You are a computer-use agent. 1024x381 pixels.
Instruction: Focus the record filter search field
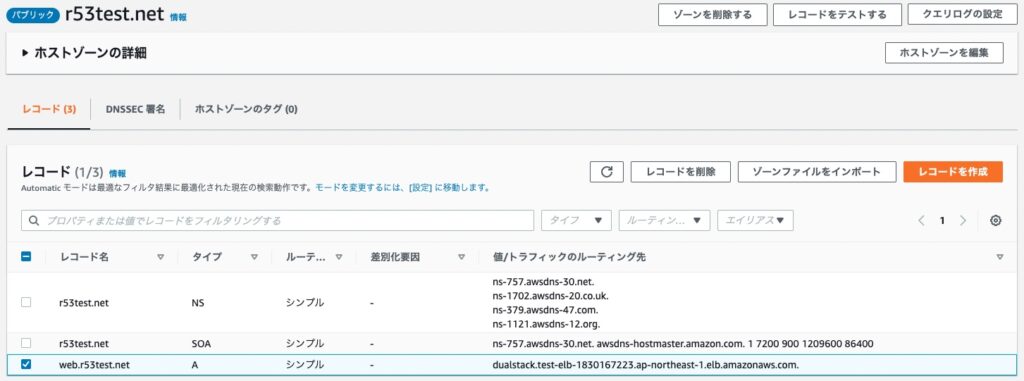tap(278, 220)
